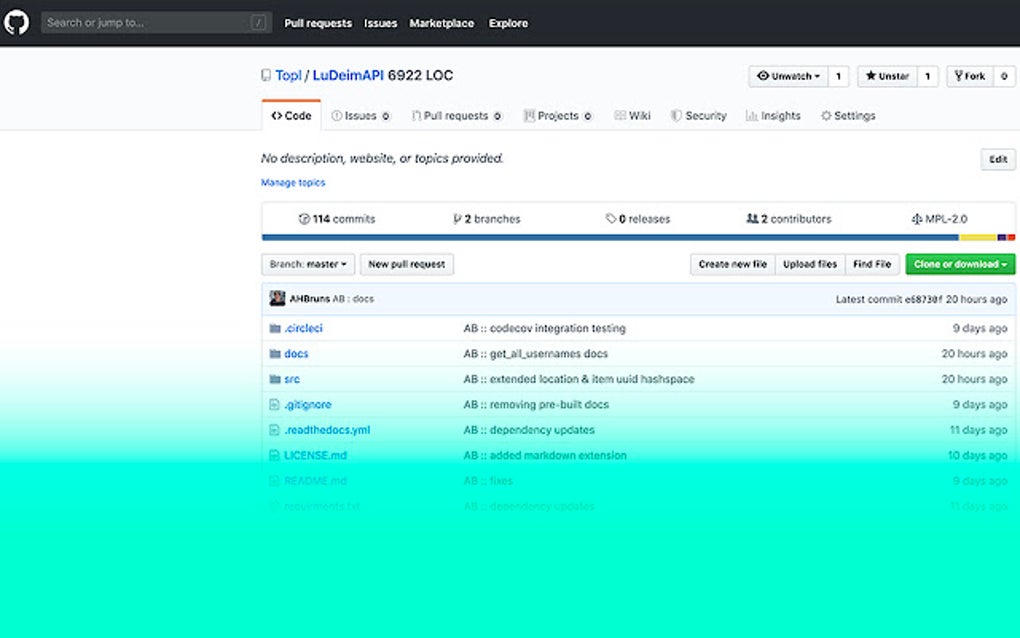Image resolution: width=1020 pixels, height=638 pixels.
Task: View the MPL-2.0 license scale icon
Action: 918,218
